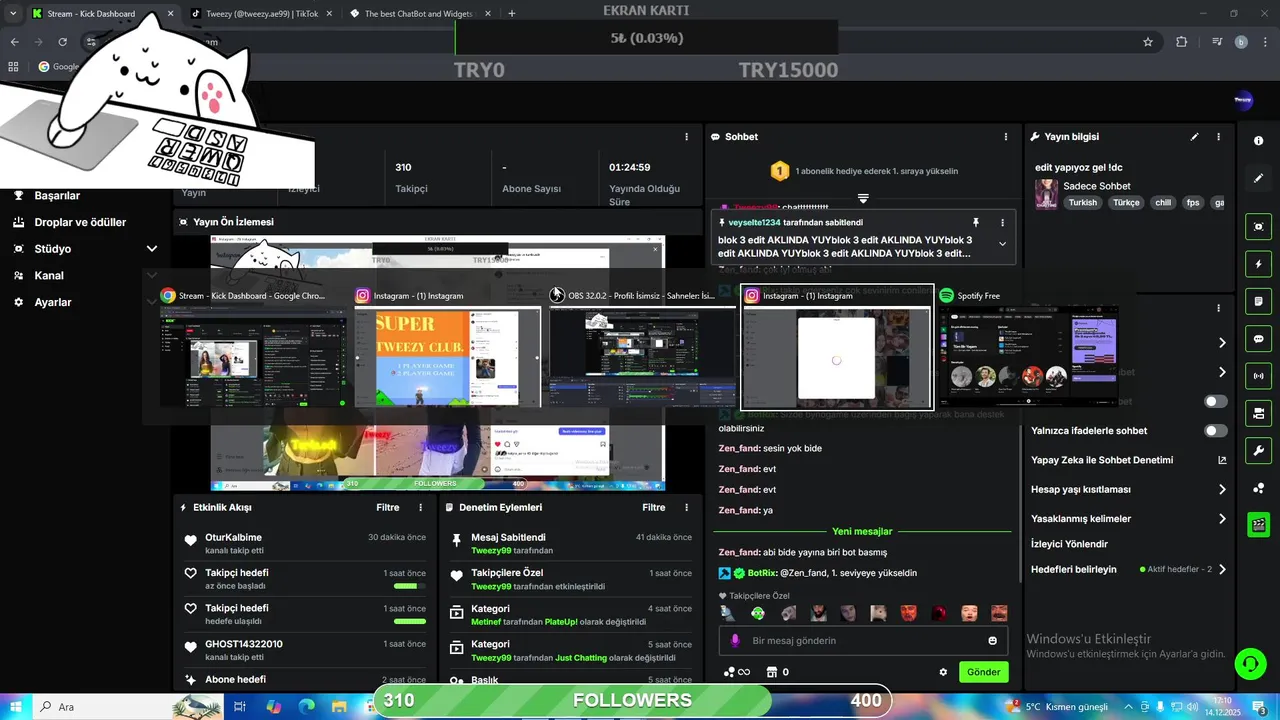Unpin the pinned chat message pin icon
This screenshot has width=1280, height=720.
click(x=976, y=223)
